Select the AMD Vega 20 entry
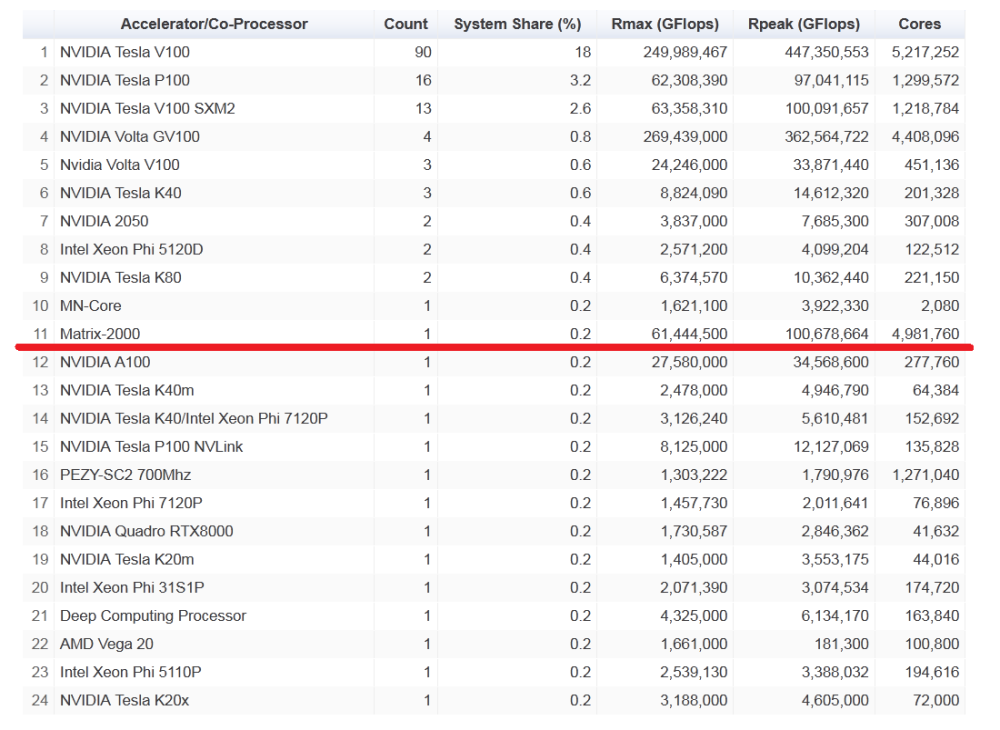The height and width of the screenshot is (730, 1000). [x=107, y=644]
